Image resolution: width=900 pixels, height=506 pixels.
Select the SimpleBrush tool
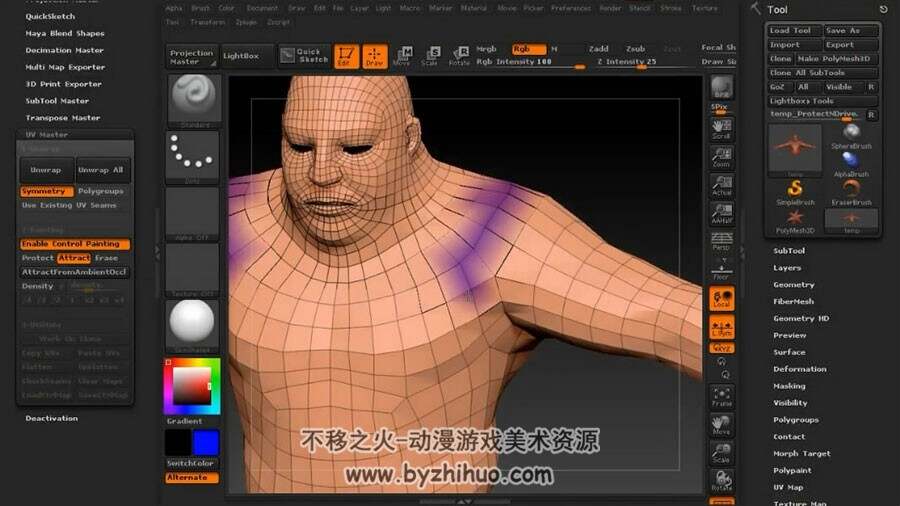click(x=795, y=193)
